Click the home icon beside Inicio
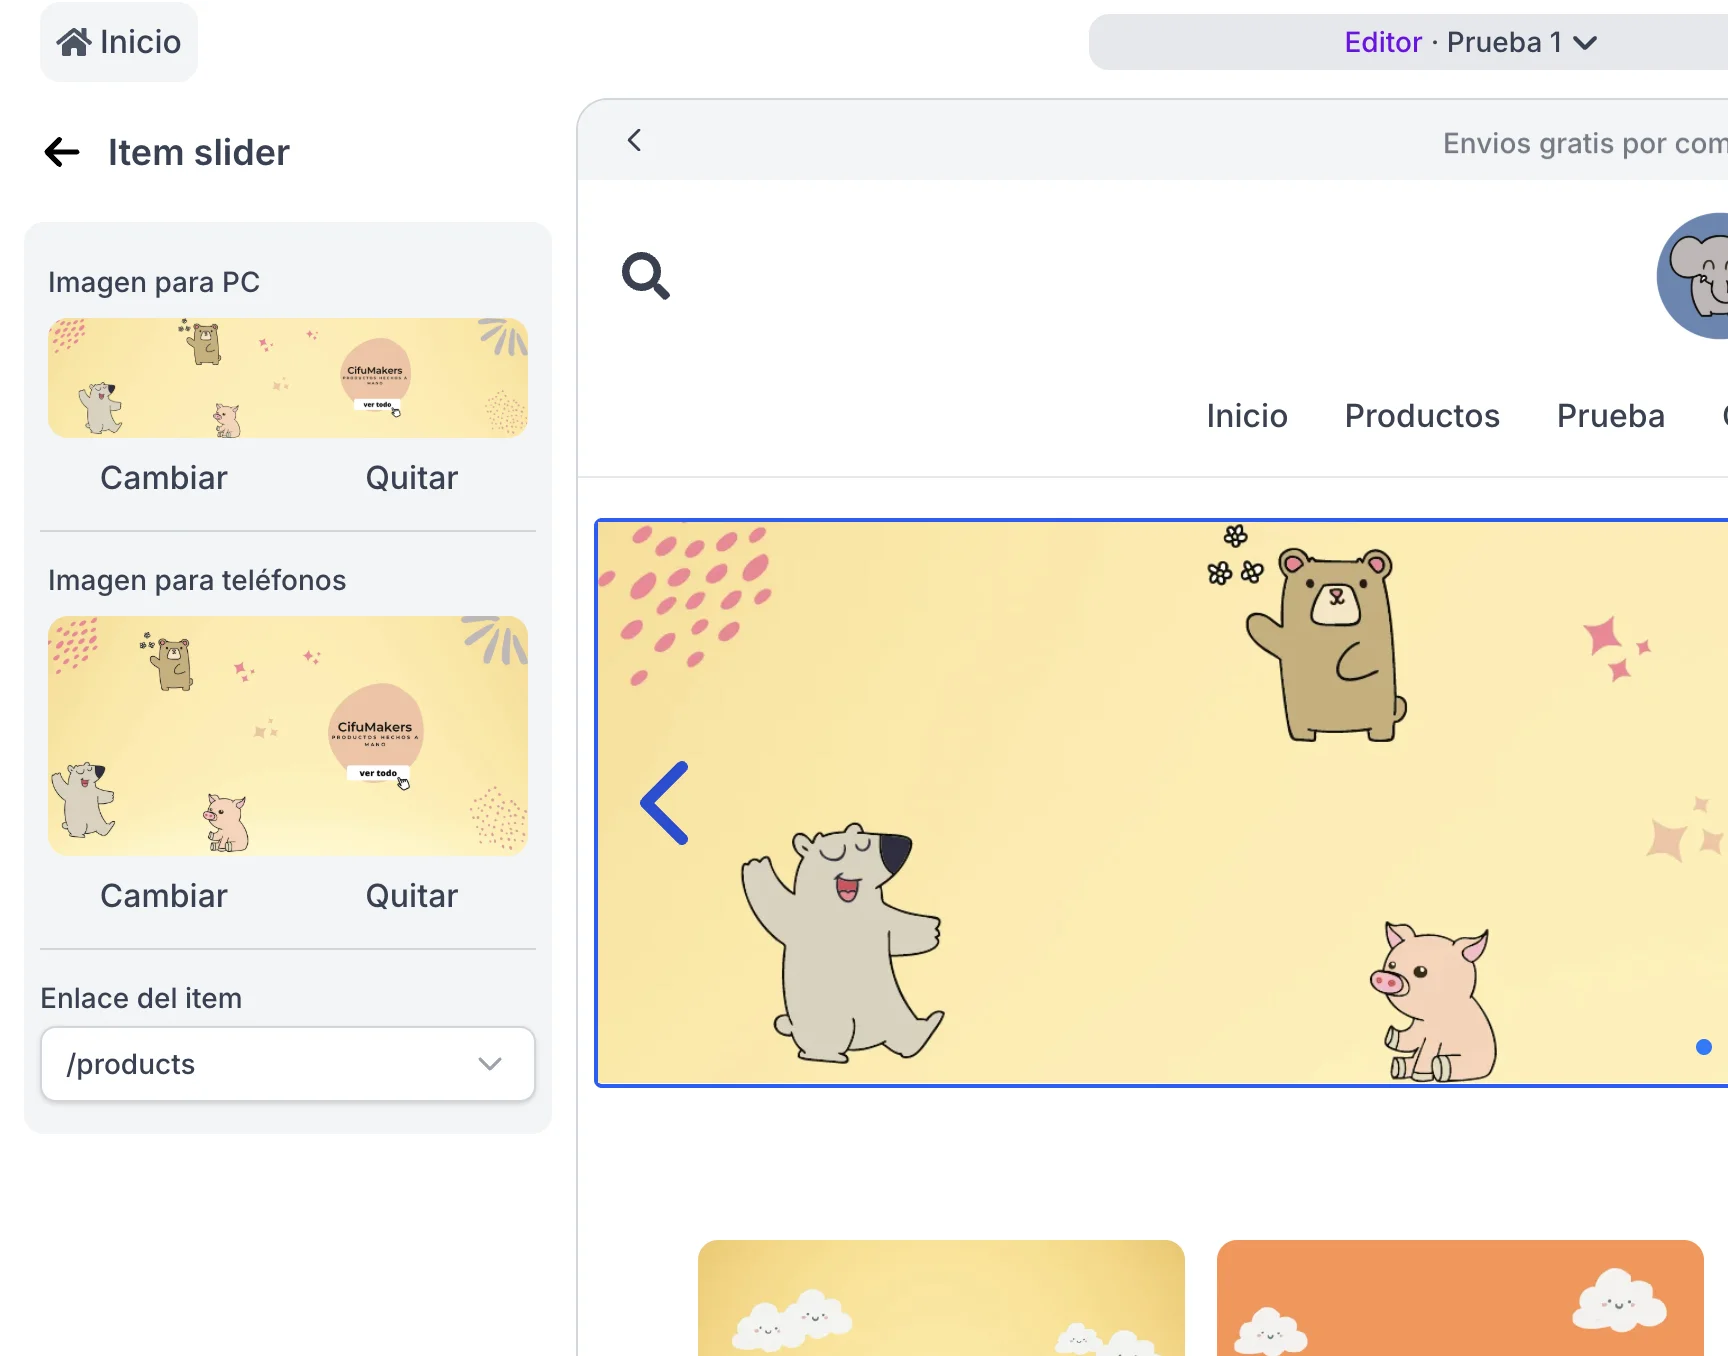 point(73,42)
